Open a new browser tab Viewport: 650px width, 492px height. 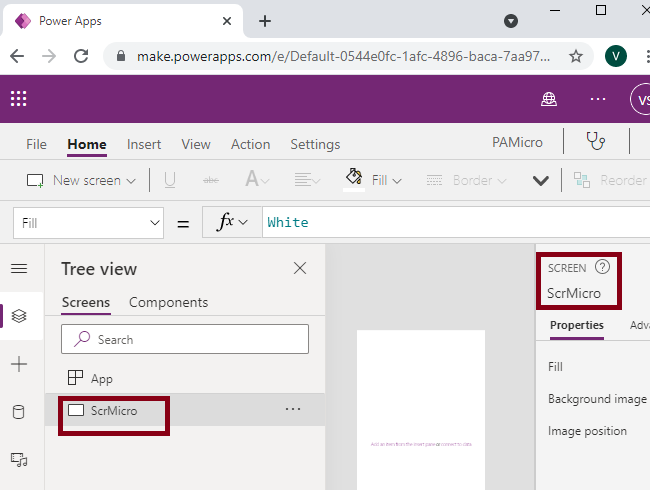coord(265,21)
